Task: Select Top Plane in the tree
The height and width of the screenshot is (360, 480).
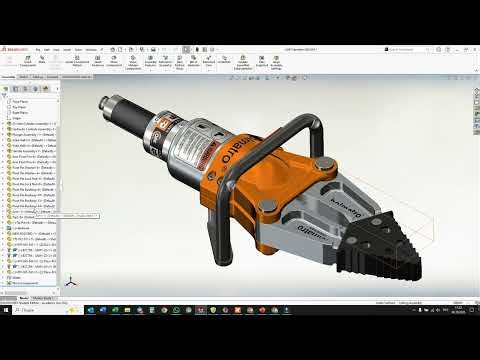Action: tap(19, 107)
